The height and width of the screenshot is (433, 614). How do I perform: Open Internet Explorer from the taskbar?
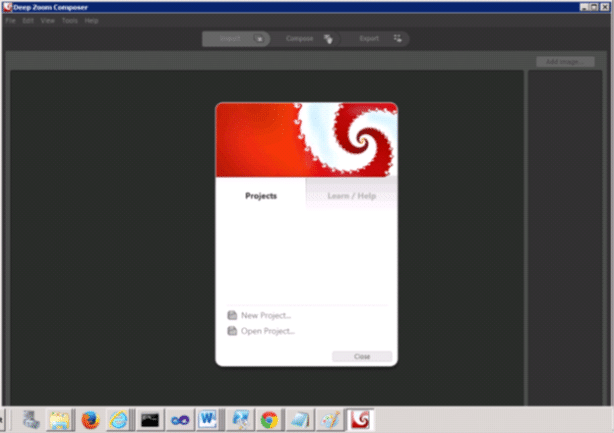(118, 420)
